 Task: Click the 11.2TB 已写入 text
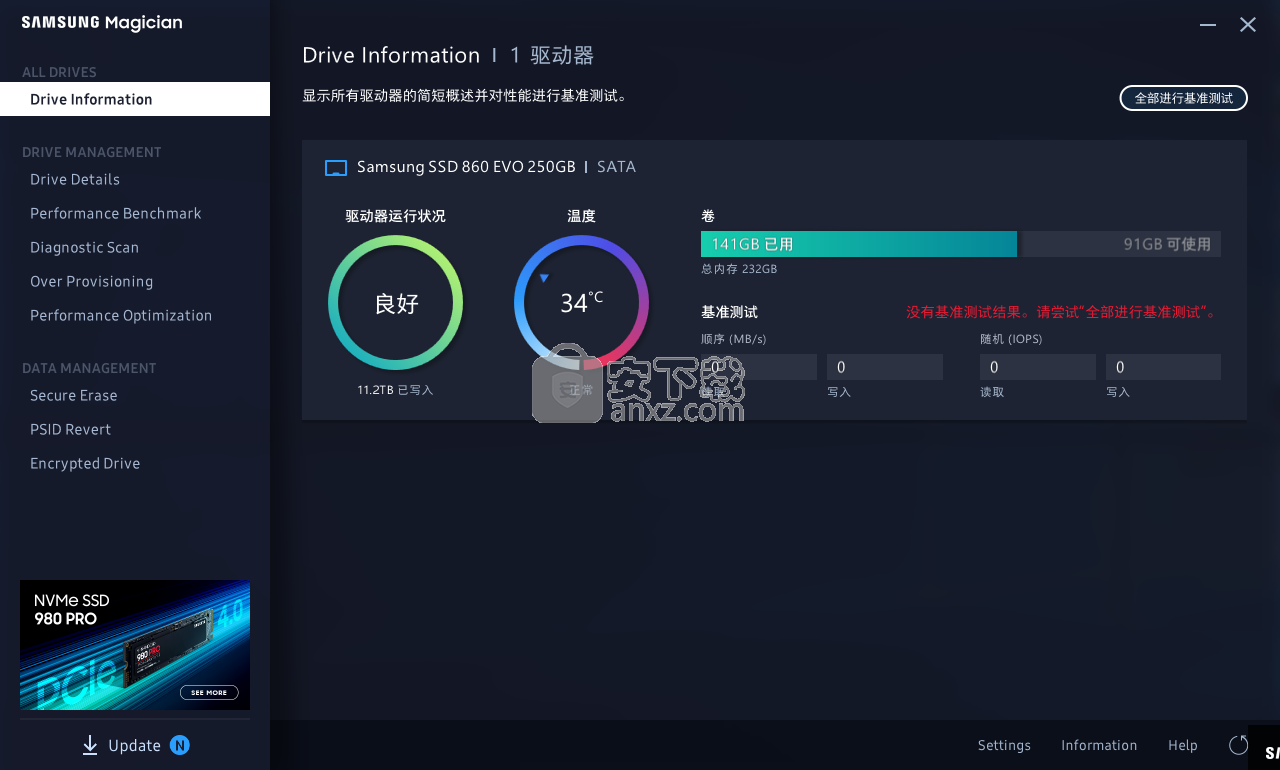pyautogui.click(x=395, y=390)
